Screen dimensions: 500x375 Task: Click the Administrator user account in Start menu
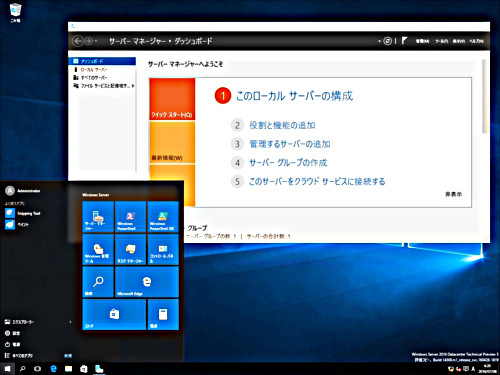(x=23, y=191)
